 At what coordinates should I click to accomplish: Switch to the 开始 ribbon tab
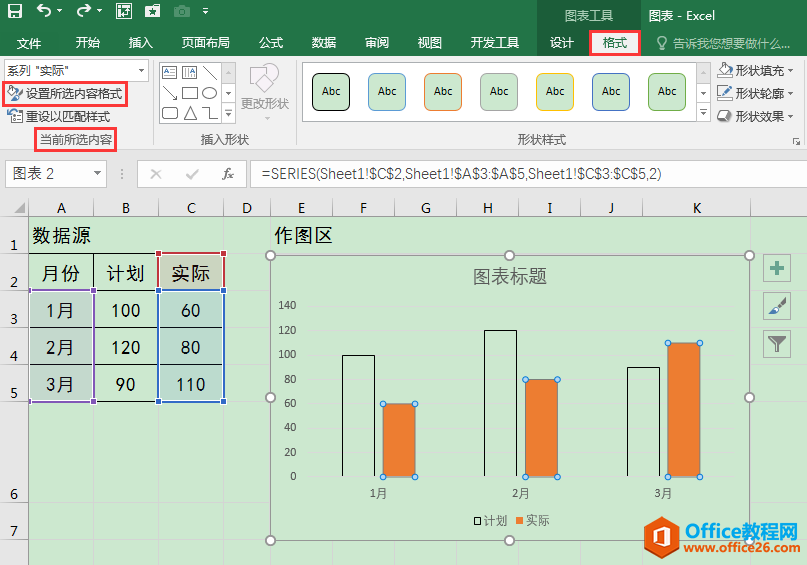[87, 43]
